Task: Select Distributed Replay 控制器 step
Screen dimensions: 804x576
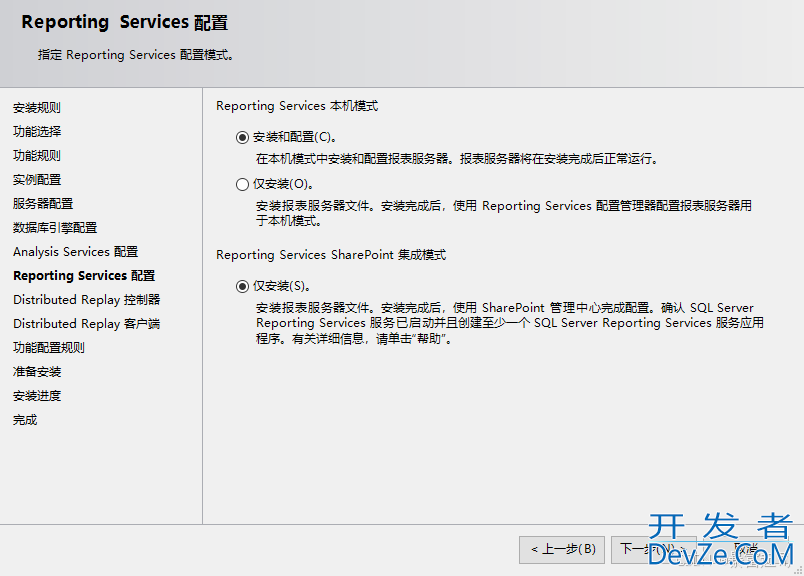Action: [x=87, y=300]
